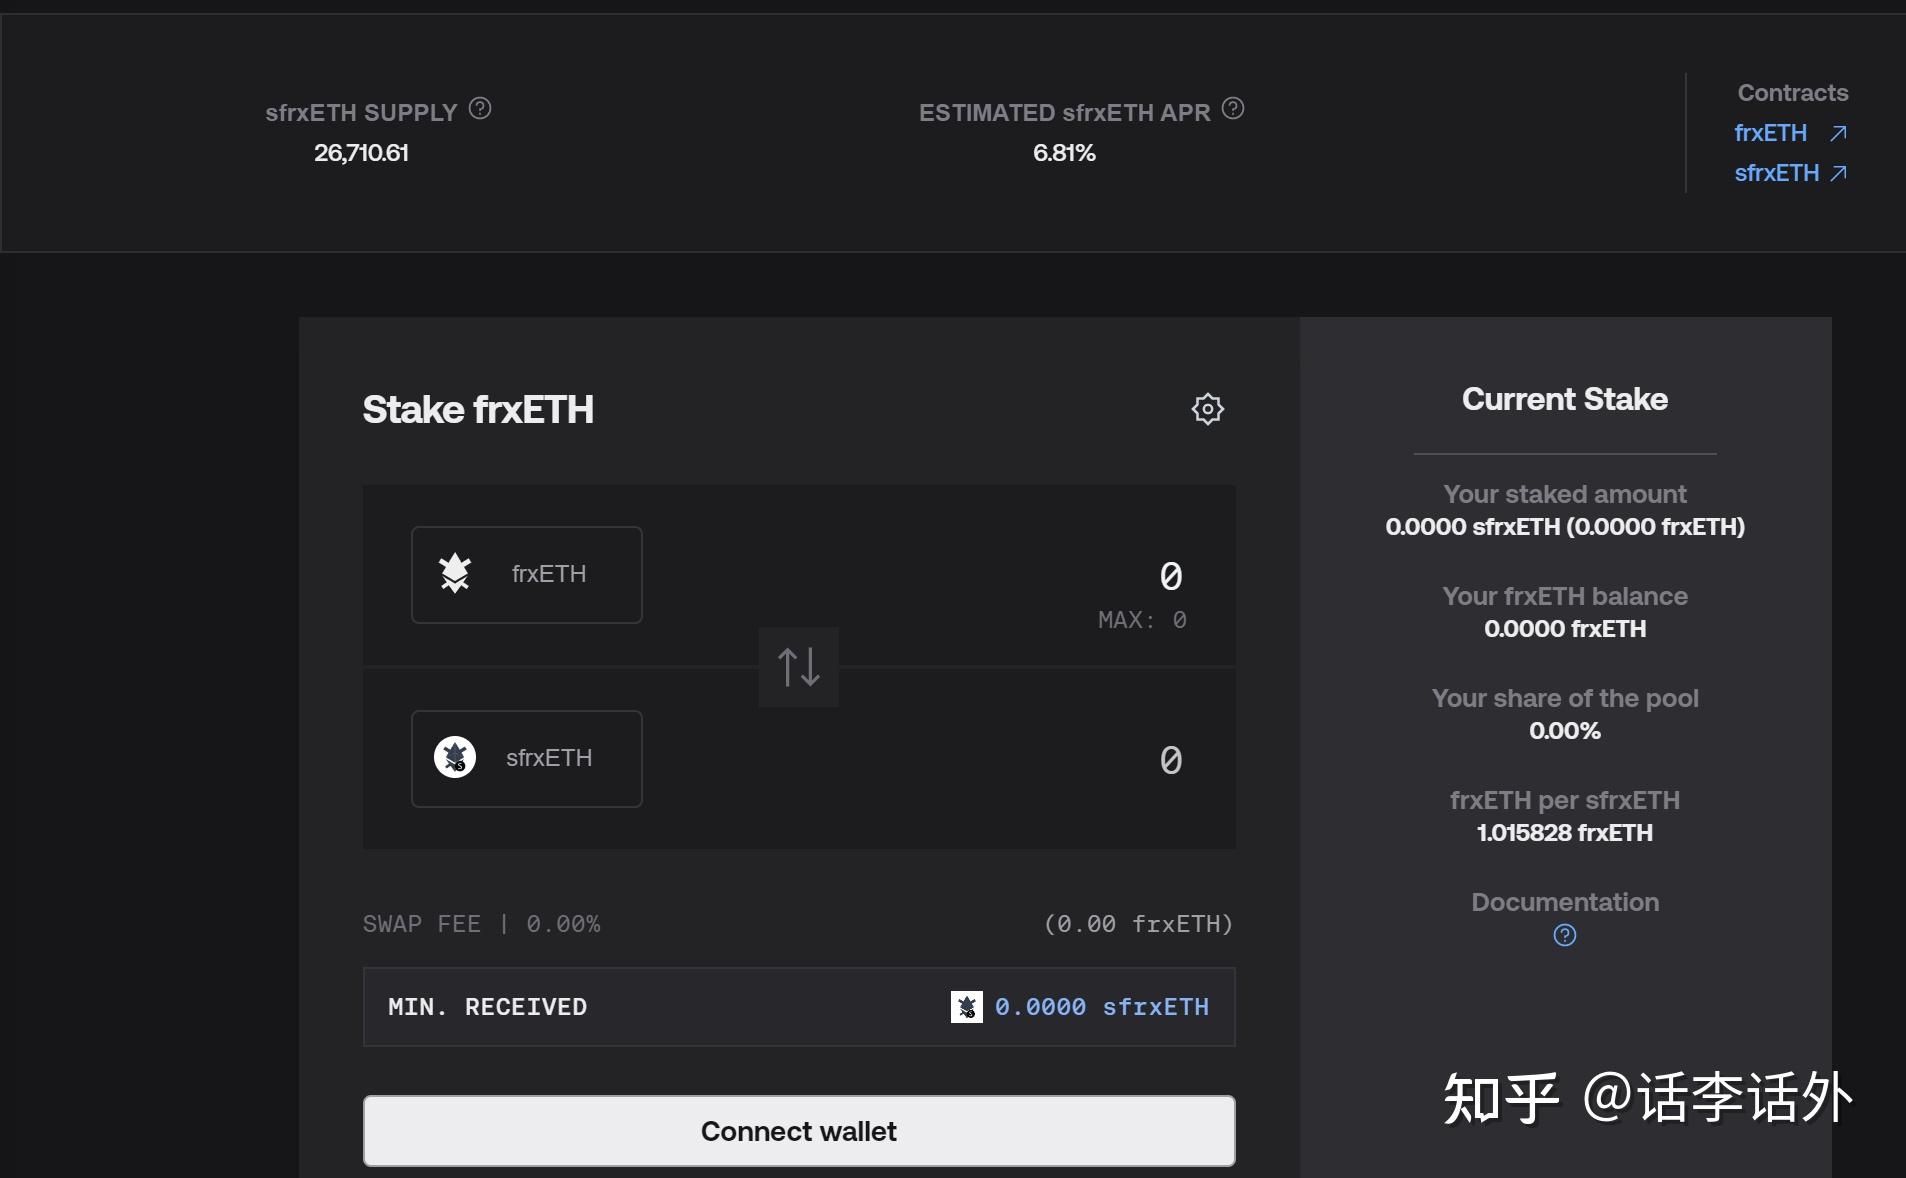Click the frxETH contract link

(x=1770, y=132)
